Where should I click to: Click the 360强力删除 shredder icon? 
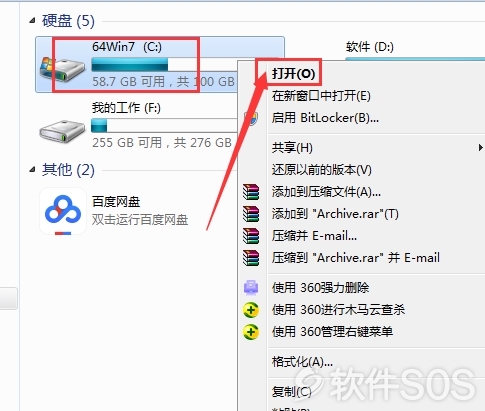[251, 288]
